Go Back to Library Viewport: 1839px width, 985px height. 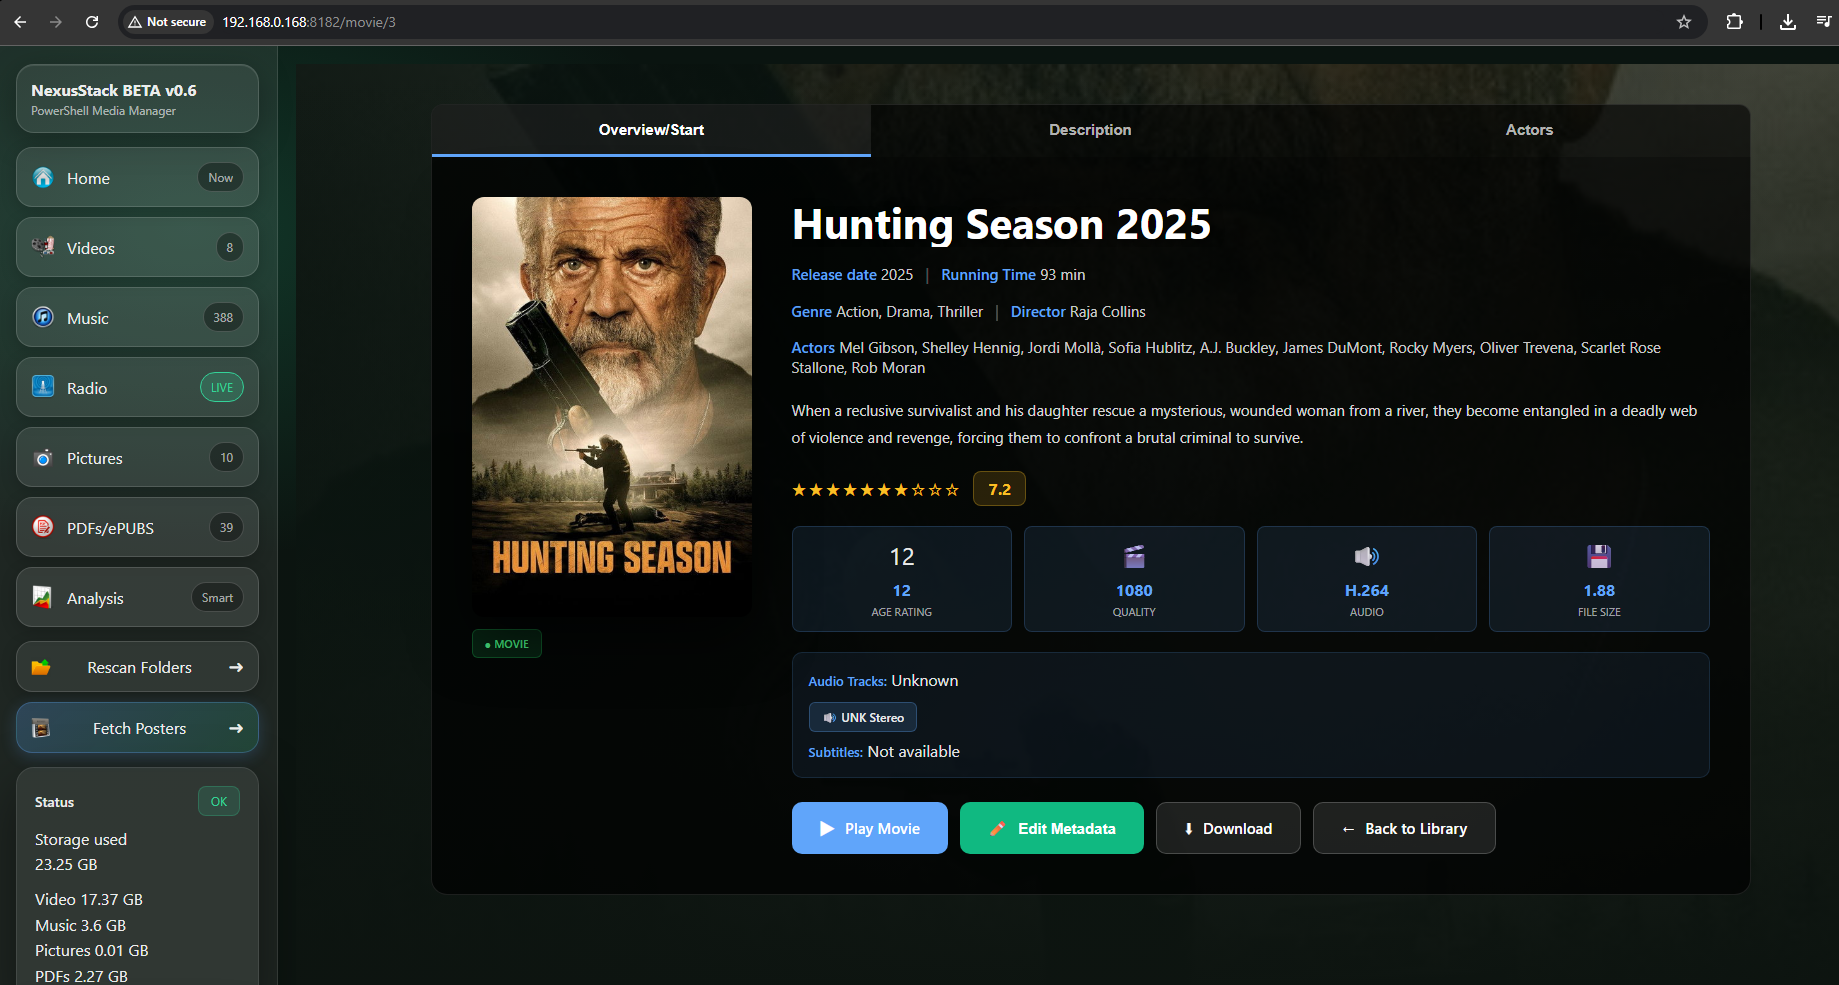[x=1404, y=828]
